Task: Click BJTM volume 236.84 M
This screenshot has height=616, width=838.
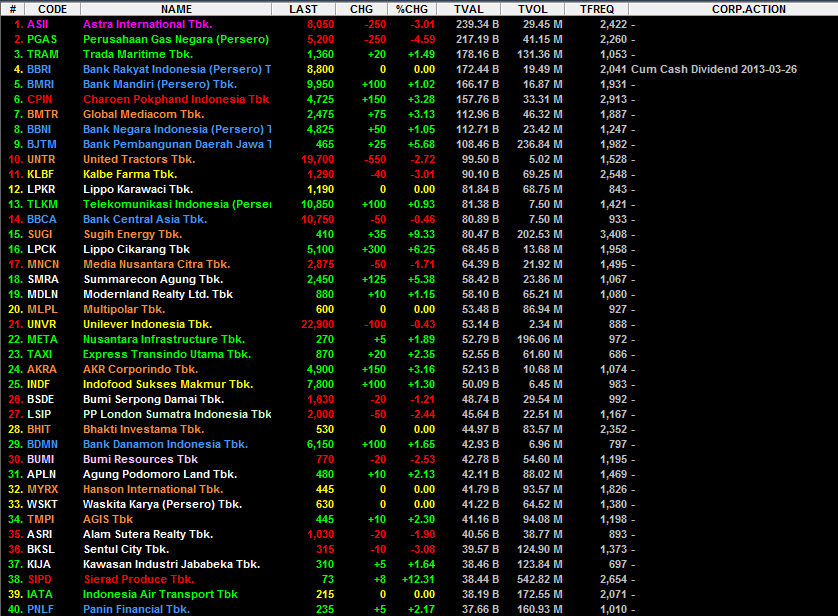Action: pyautogui.click(x=539, y=144)
